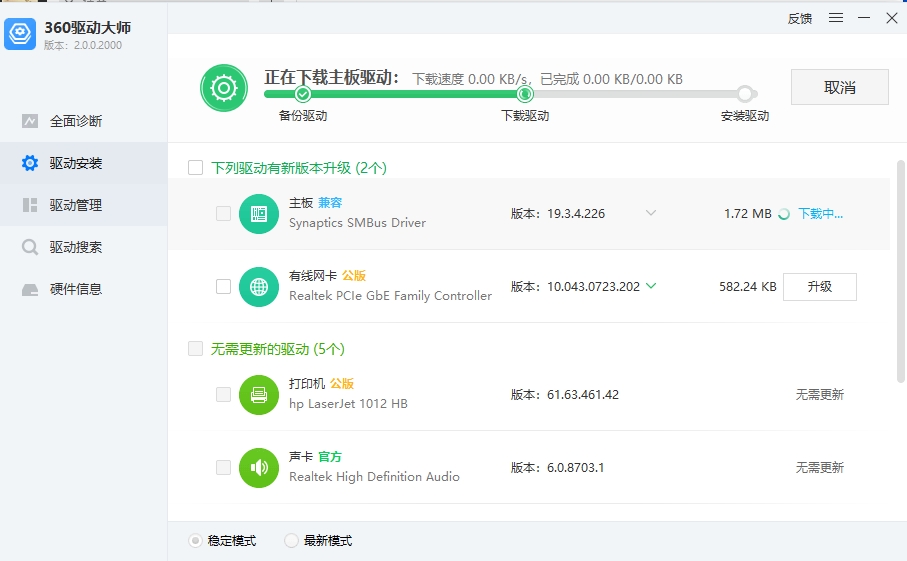Toggle select-all checkbox for 下列驱动有新版本升级
Viewport: 907px width, 561px height.
[196, 168]
